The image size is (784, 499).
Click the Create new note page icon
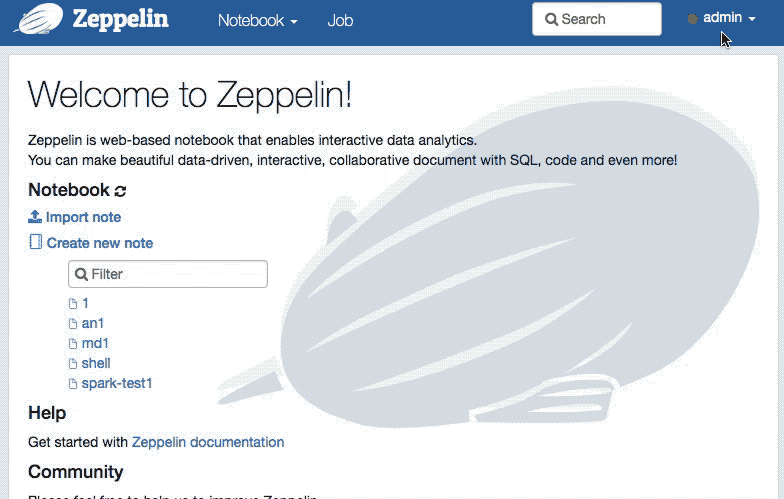(36, 242)
